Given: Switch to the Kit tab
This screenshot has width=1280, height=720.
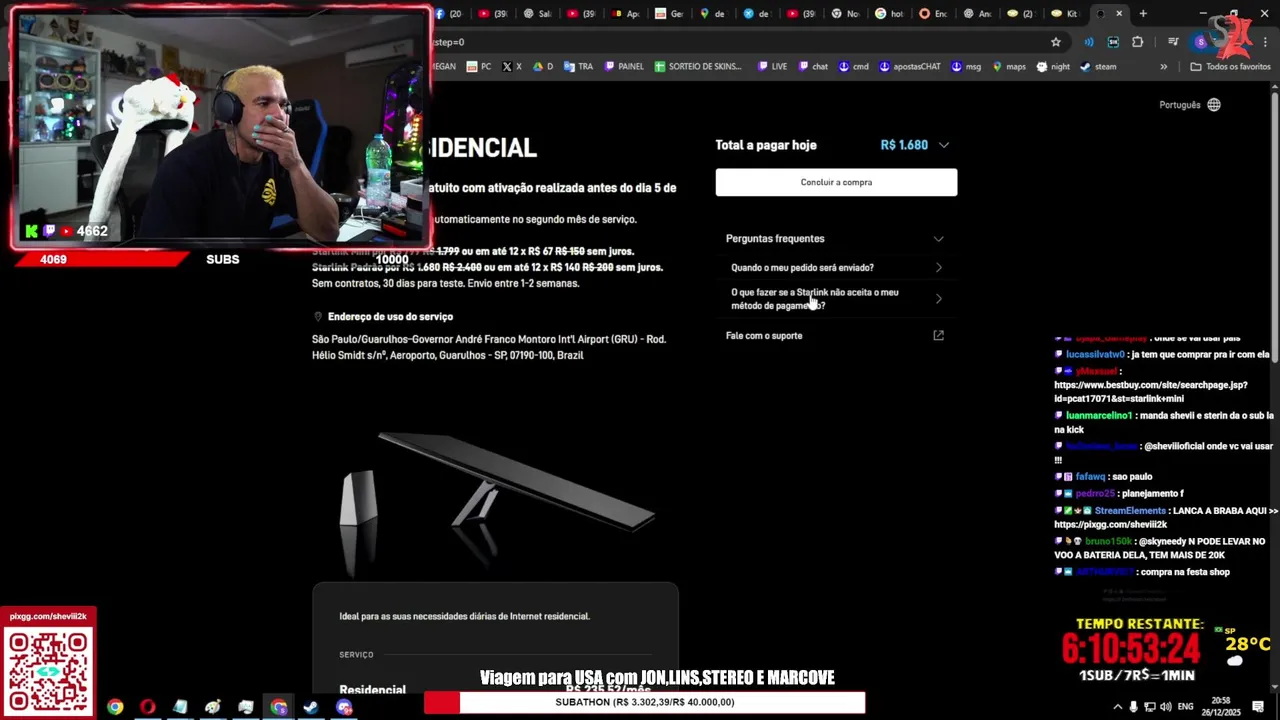Looking at the screenshot, I should 1065,14.
